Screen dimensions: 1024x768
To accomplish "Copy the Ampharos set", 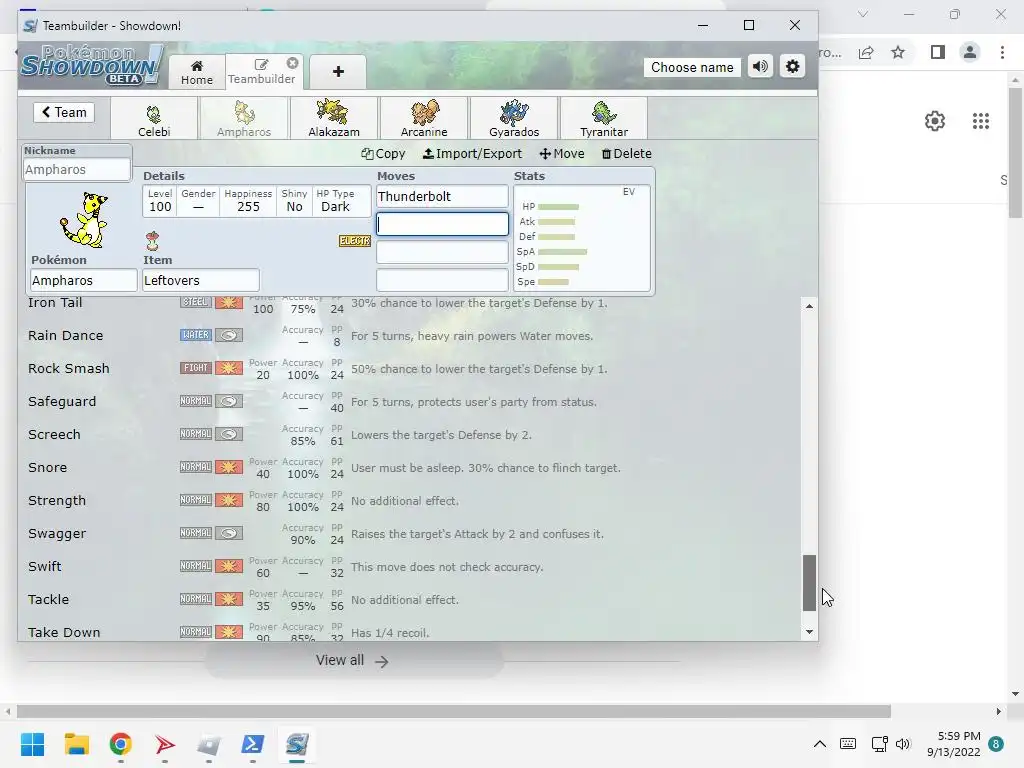I will click(383, 153).
